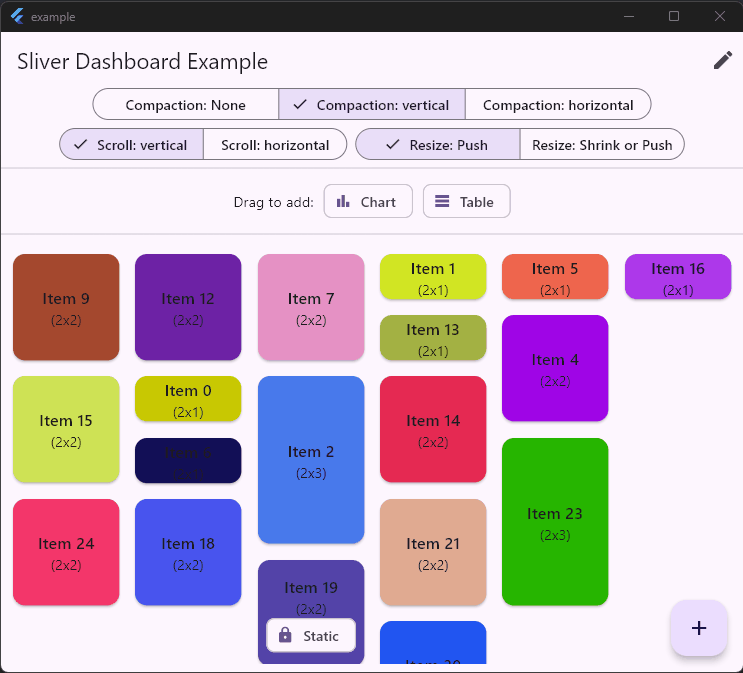Select the mustard Item 0 tile
The width and height of the screenshot is (743, 673).
tap(188, 399)
